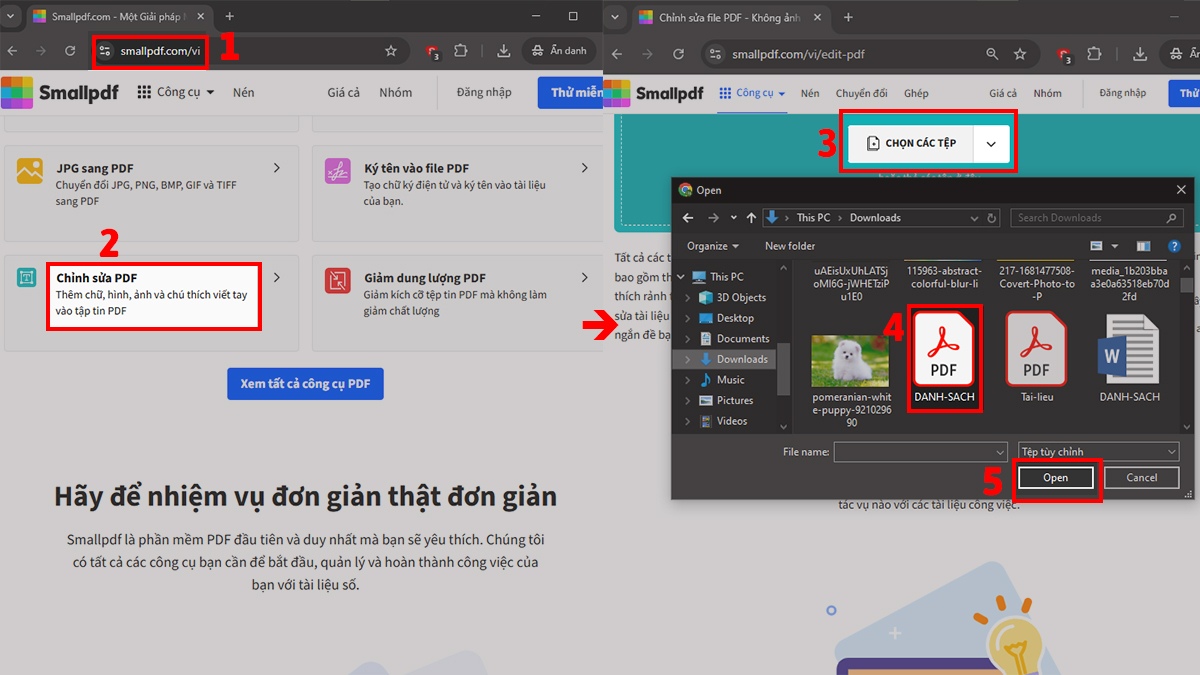
Task: Select the DANH-SACH Word document
Action: (x=1130, y=357)
